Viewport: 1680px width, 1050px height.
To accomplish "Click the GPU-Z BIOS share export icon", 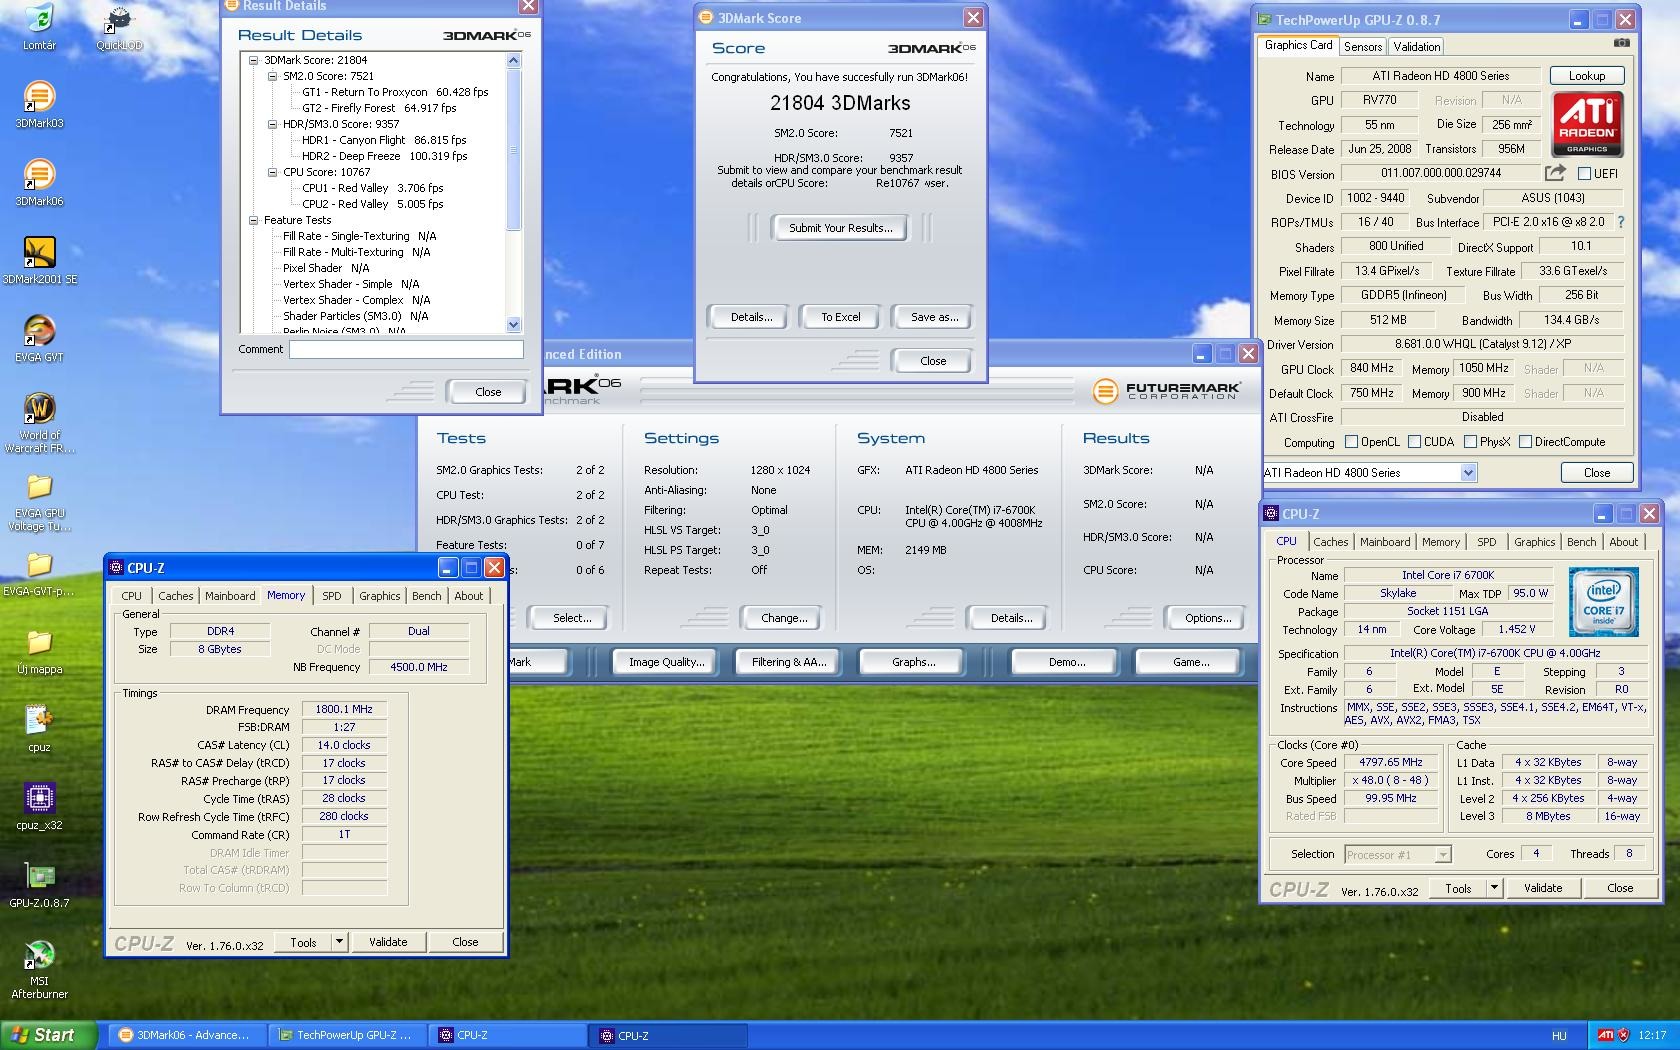I will [x=1555, y=173].
